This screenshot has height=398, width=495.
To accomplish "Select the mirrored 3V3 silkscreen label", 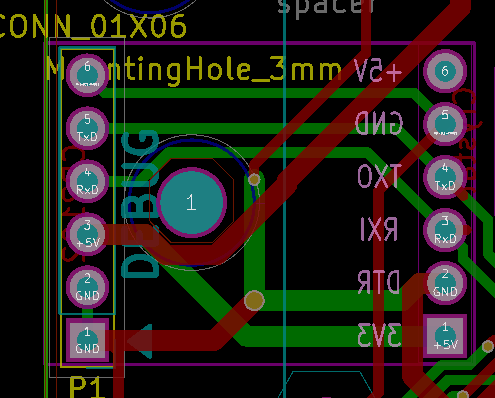I will (x=379, y=335).
